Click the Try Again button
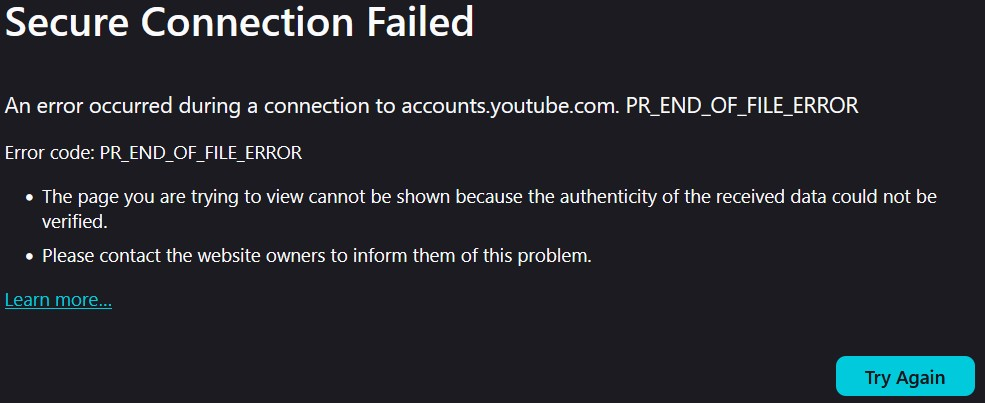The image size is (985, 403). click(x=904, y=377)
